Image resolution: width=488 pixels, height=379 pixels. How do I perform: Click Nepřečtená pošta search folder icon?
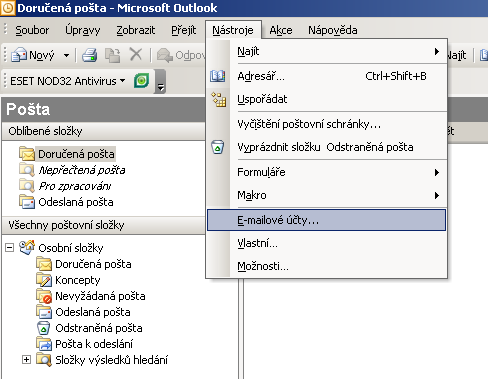point(27,170)
